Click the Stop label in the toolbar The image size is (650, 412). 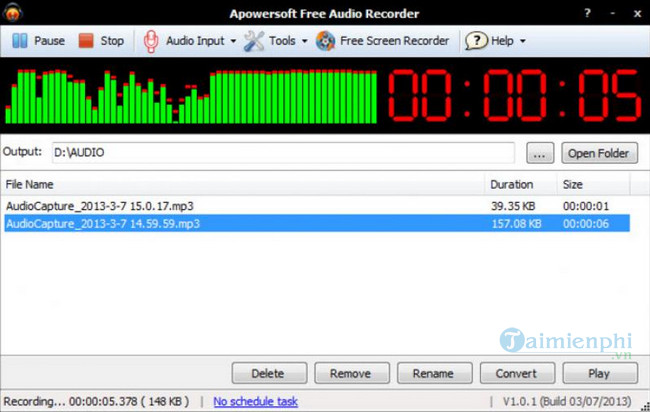tap(112, 41)
